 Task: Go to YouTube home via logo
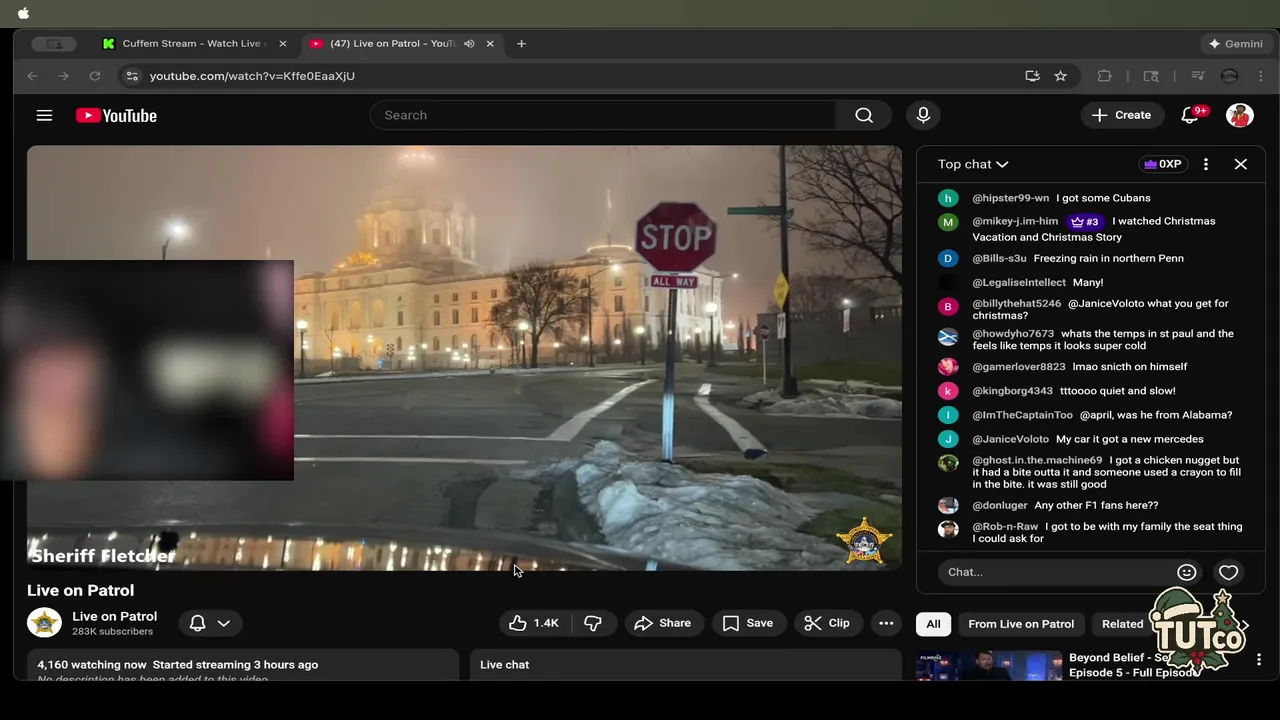tap(116, 115)
